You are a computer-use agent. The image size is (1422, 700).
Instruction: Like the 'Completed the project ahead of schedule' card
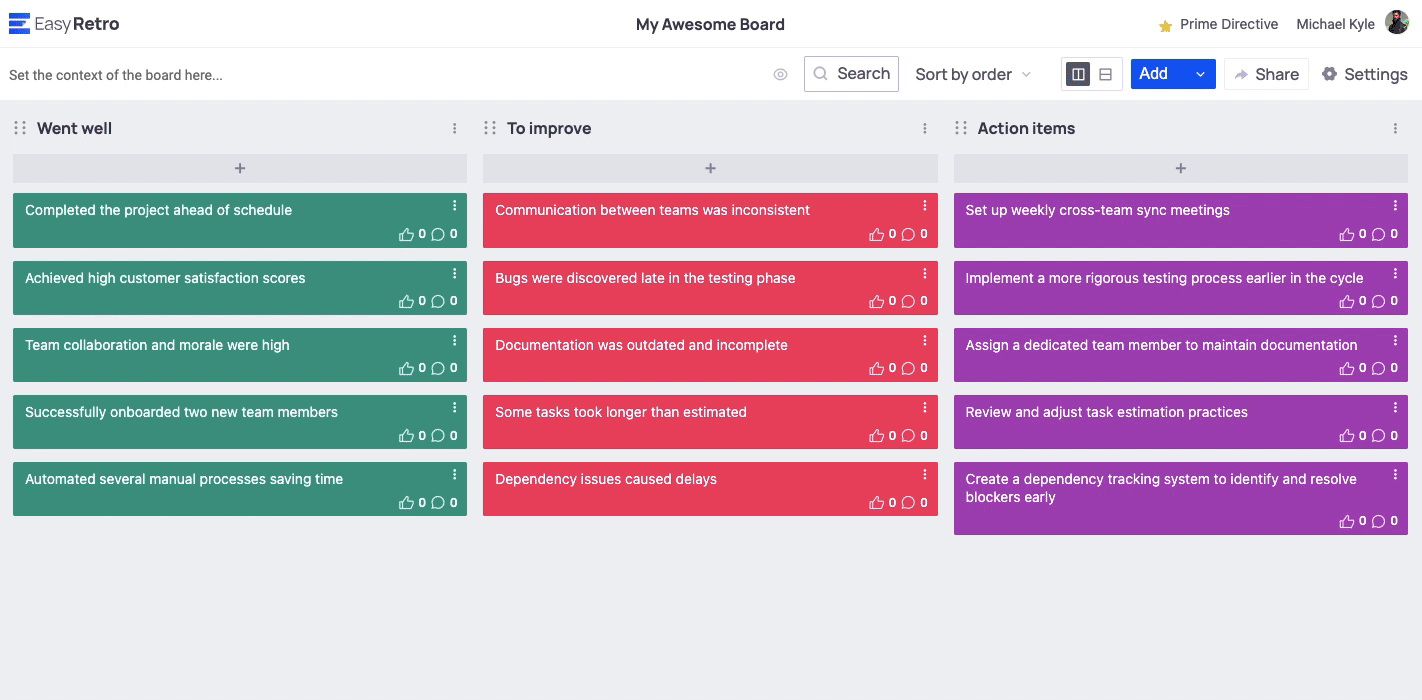pos(406,235)
